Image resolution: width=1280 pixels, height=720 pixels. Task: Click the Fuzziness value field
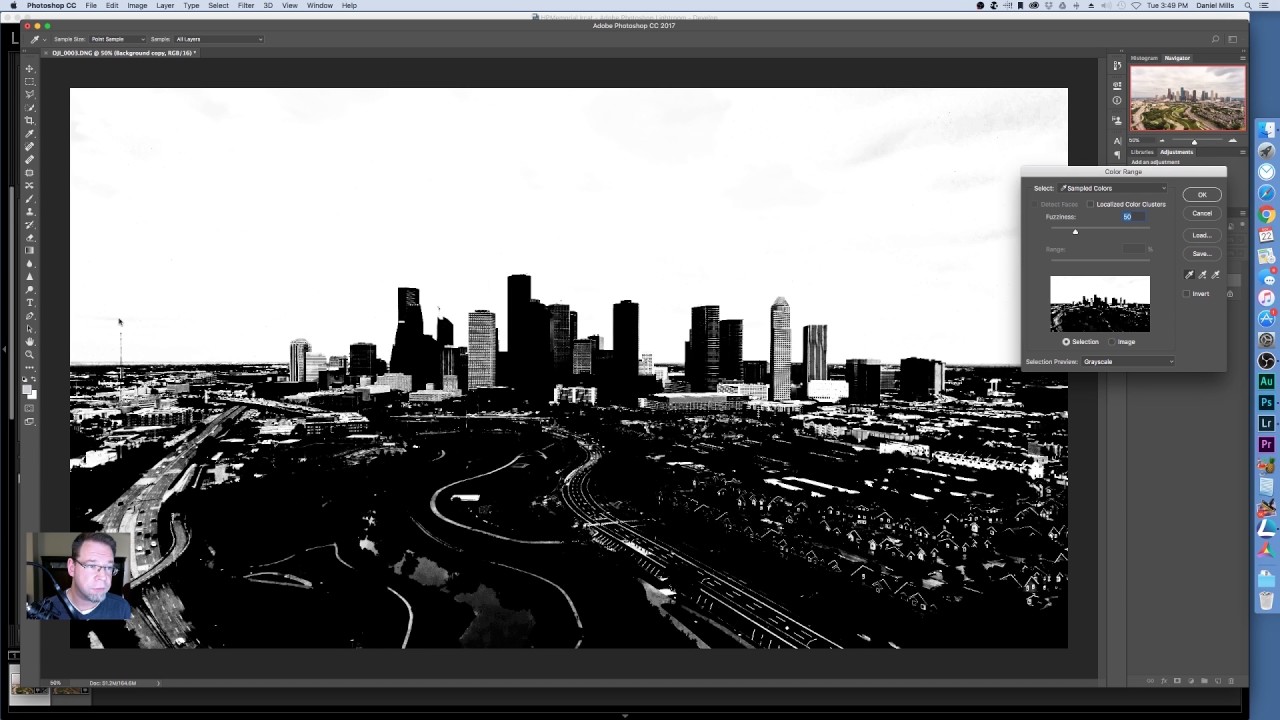point(1133,217)
